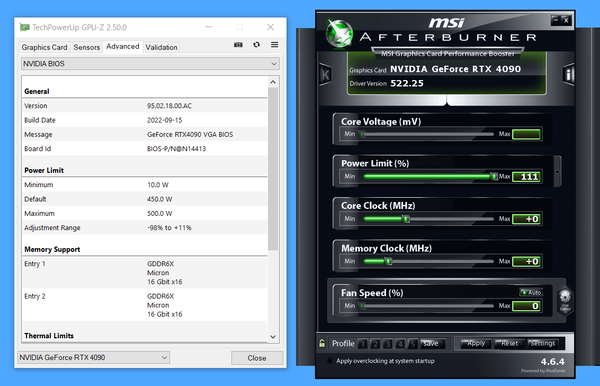Click the Core Clock slider handle

406,219
